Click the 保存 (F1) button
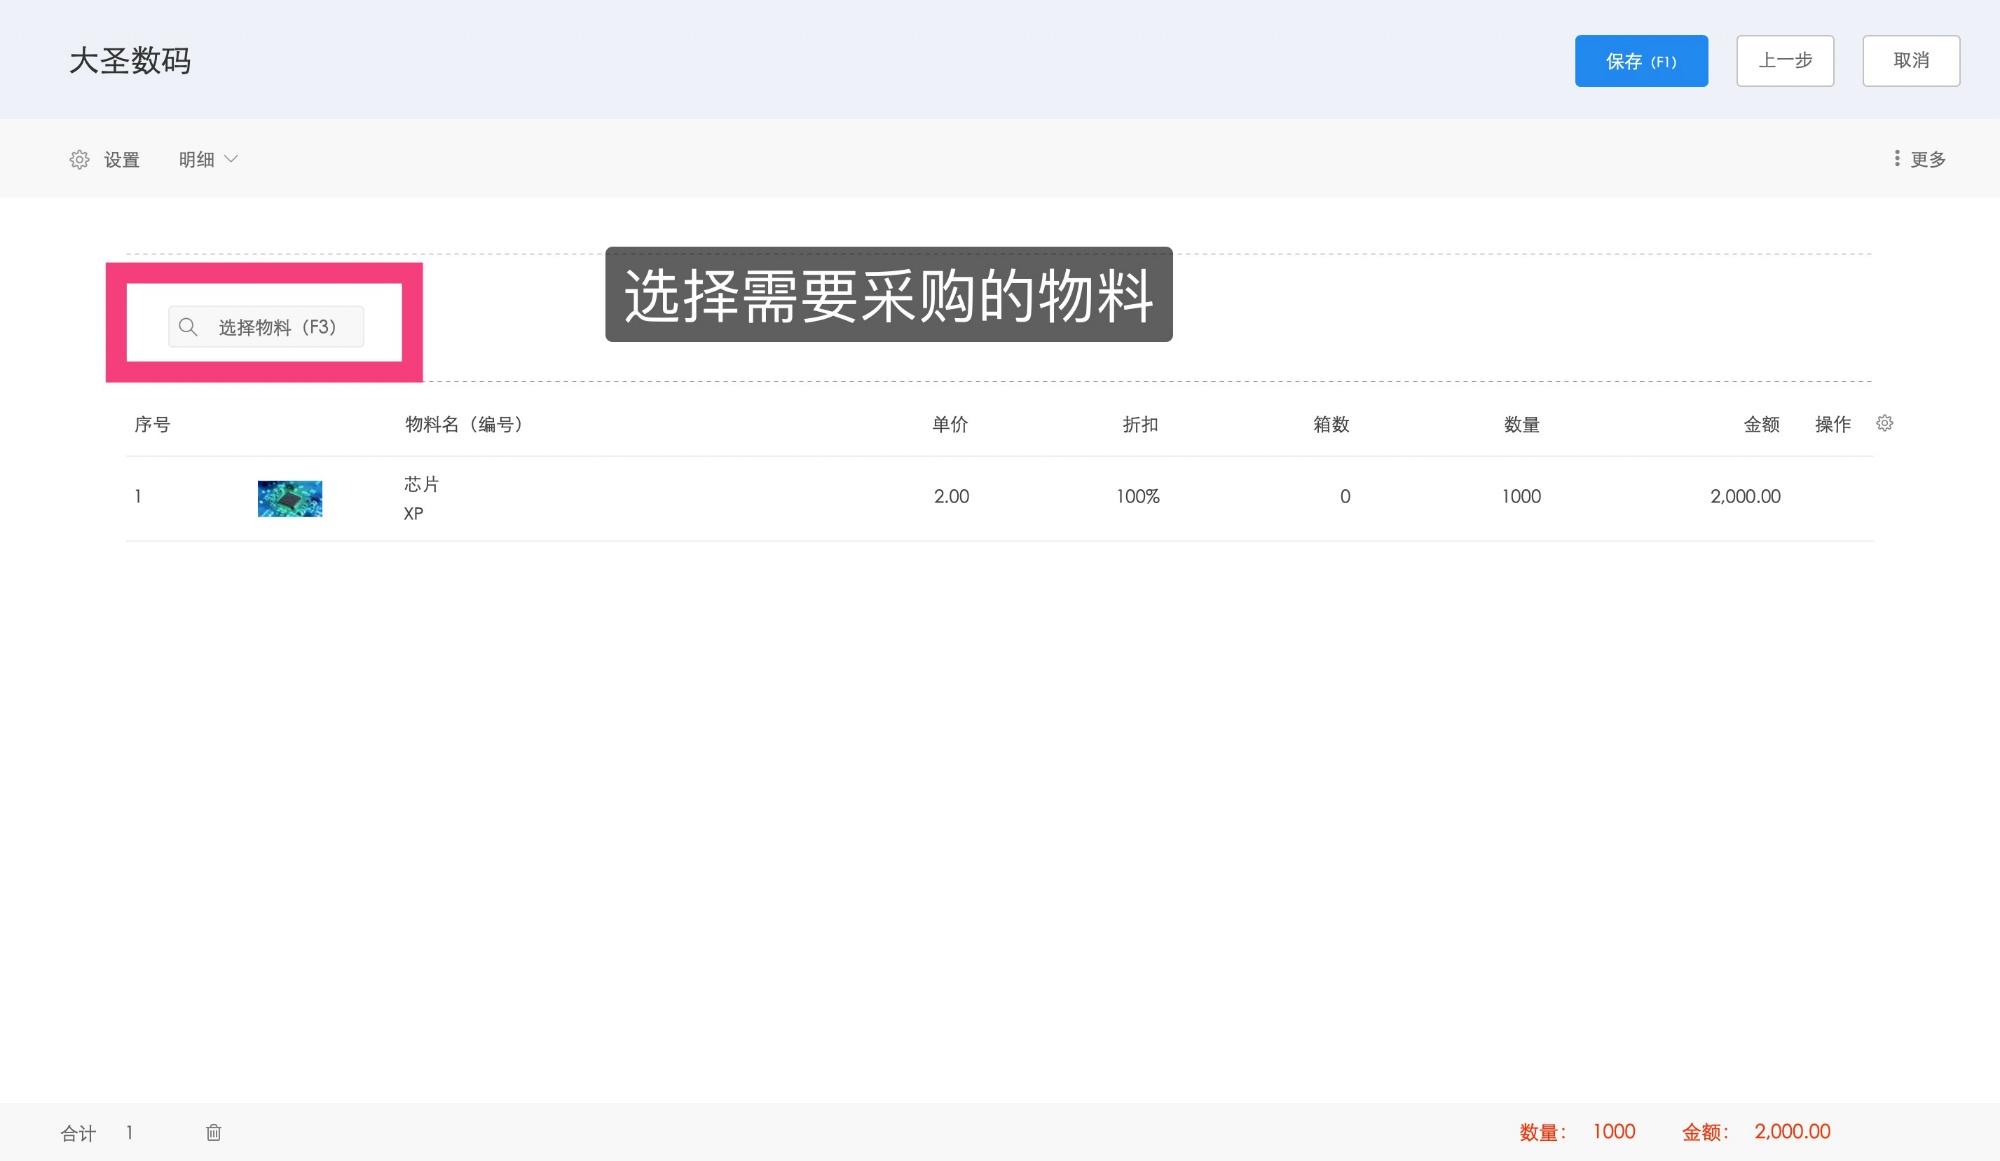Viewport: 2000px width, 1161px height. (x=1641, y=61)
